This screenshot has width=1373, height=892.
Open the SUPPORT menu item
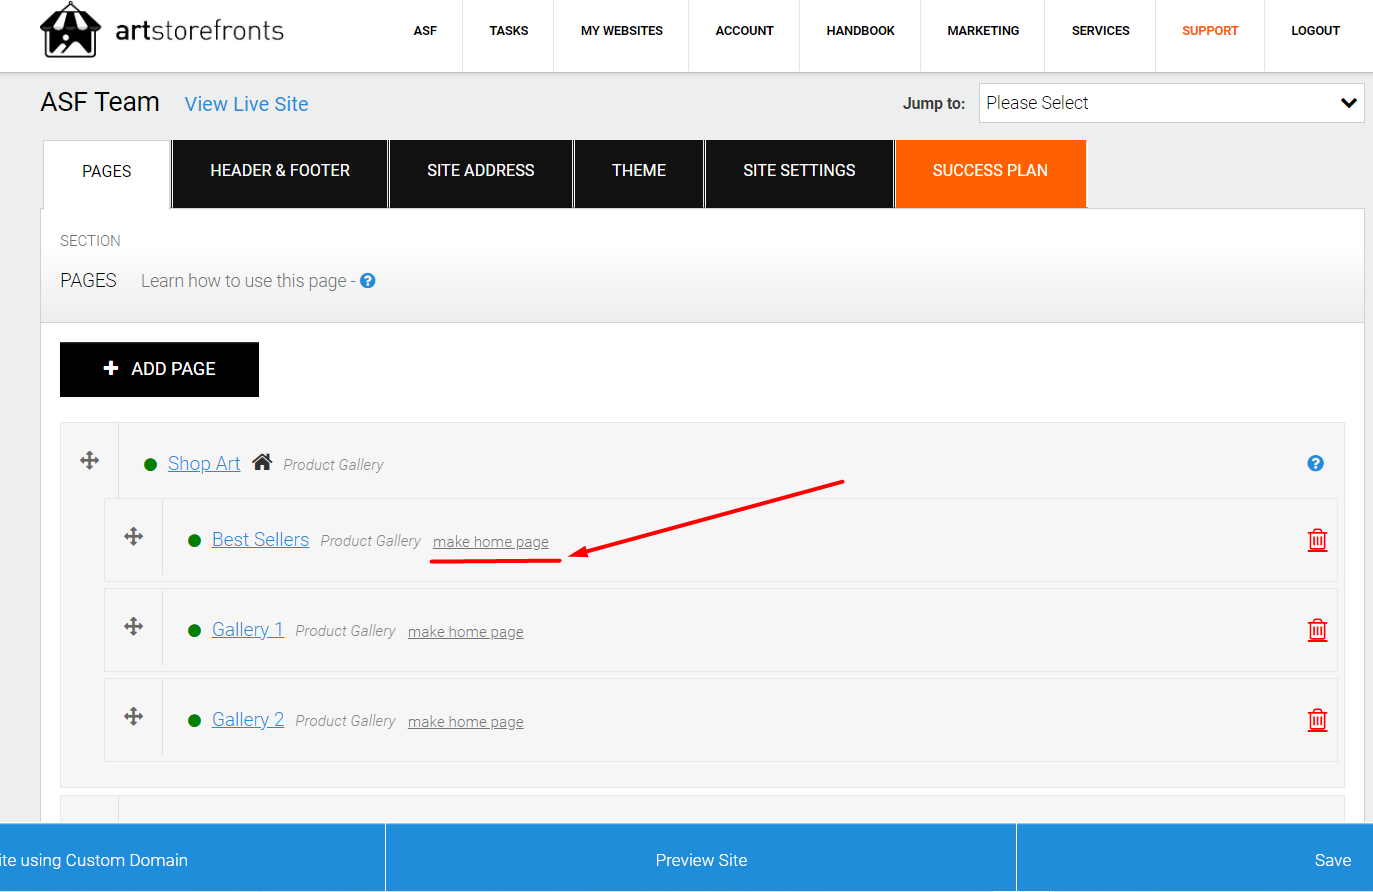click(x=1210, y=31)
